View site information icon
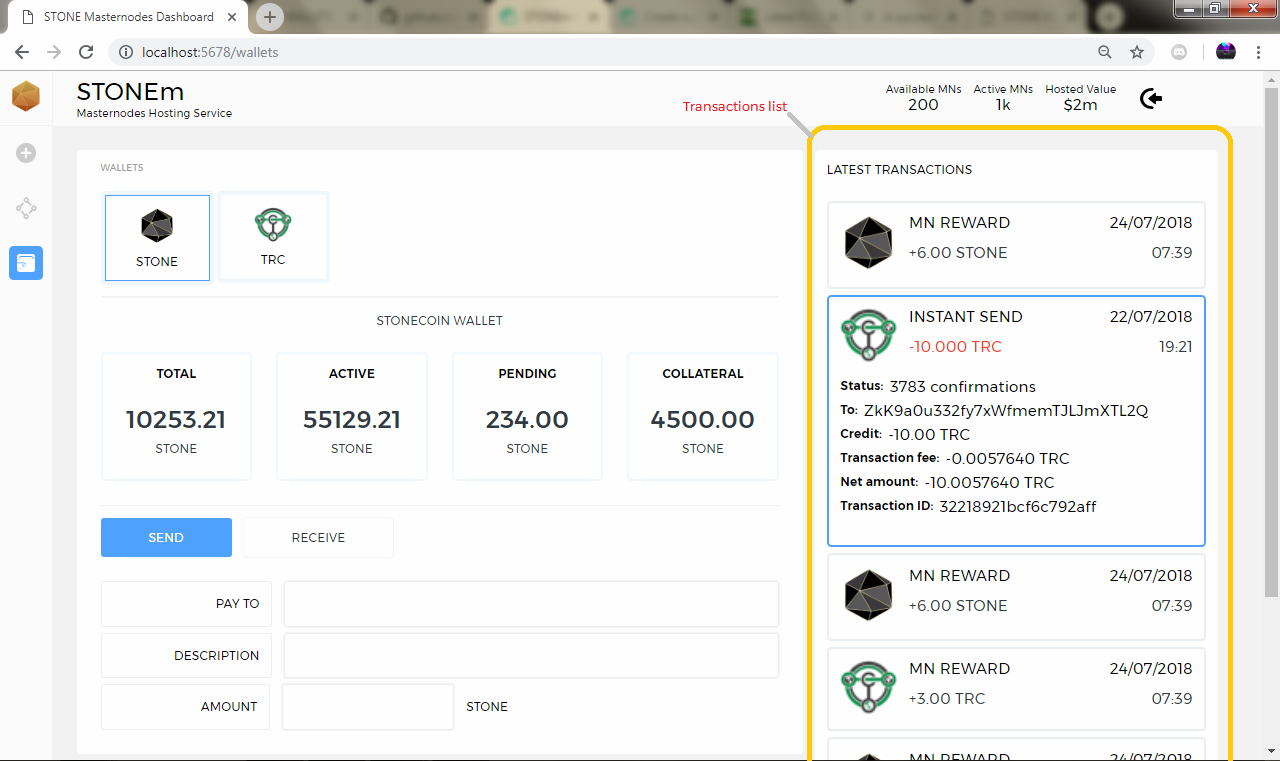The width and height of the screenshot is (1280, 761). pyautogui.click(x=125, y=52)
